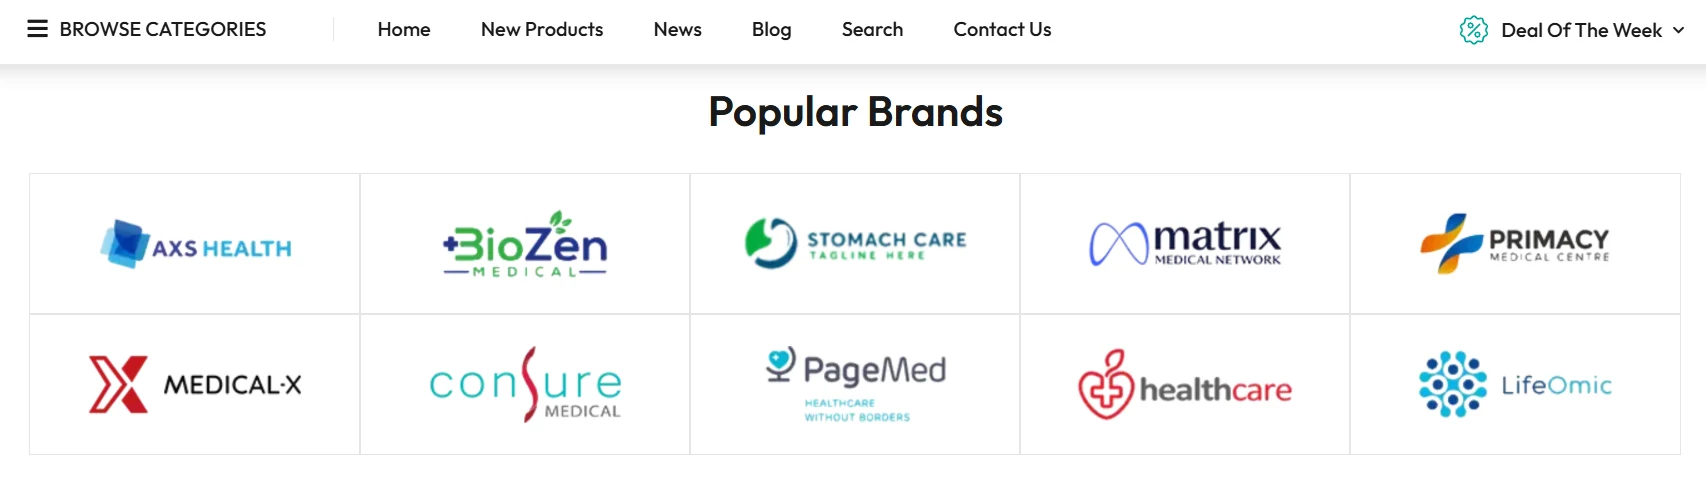Go to the Home menu item

[404, 30]
